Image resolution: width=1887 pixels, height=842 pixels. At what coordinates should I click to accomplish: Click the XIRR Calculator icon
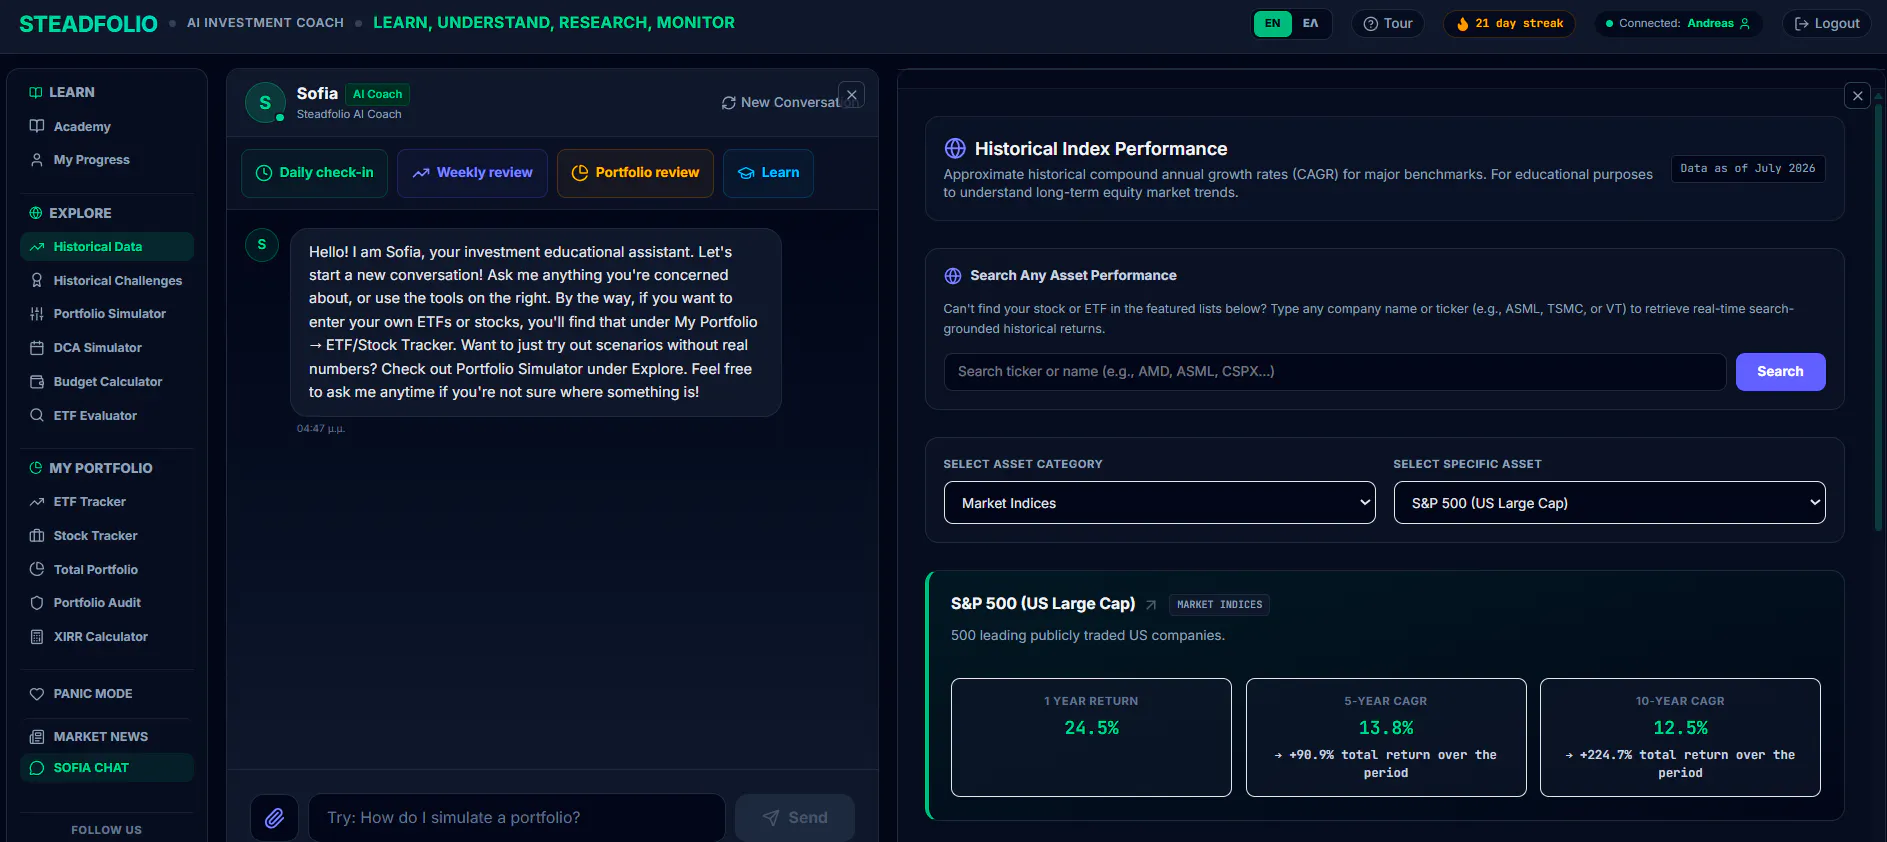coord(37,637)
